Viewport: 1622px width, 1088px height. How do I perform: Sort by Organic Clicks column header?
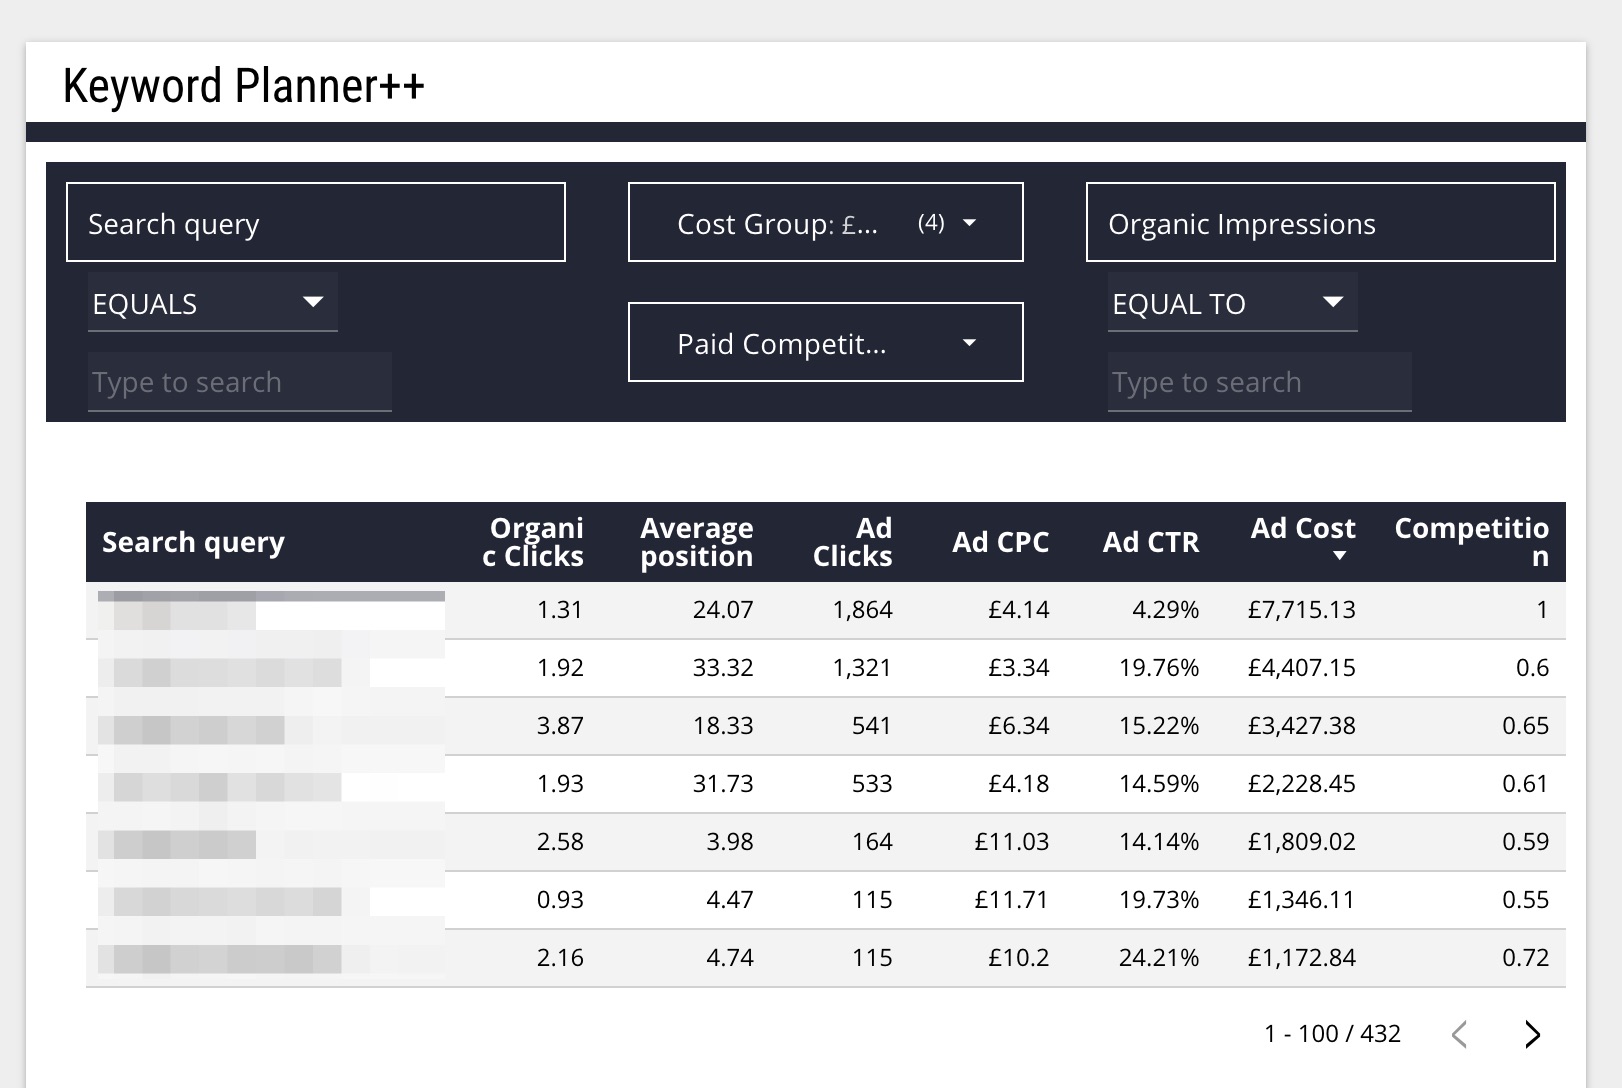[534, 542]
